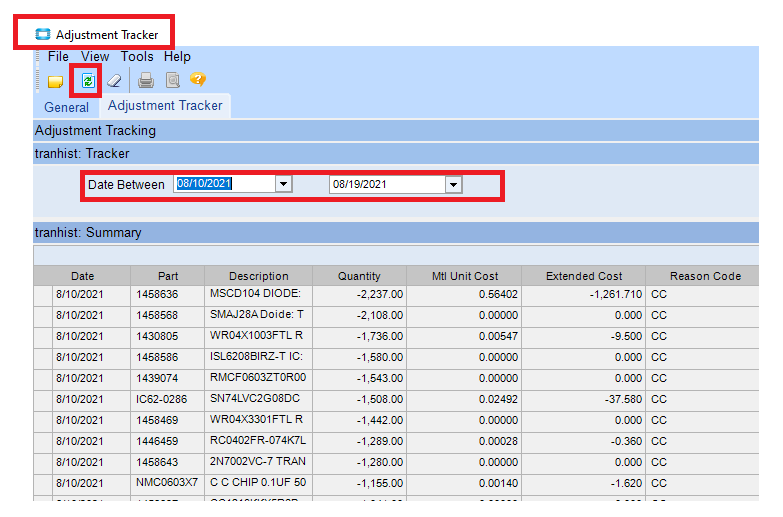
Task: Expand the end date 08/19/2021 dropdown arrow
Action: point(453,184)
